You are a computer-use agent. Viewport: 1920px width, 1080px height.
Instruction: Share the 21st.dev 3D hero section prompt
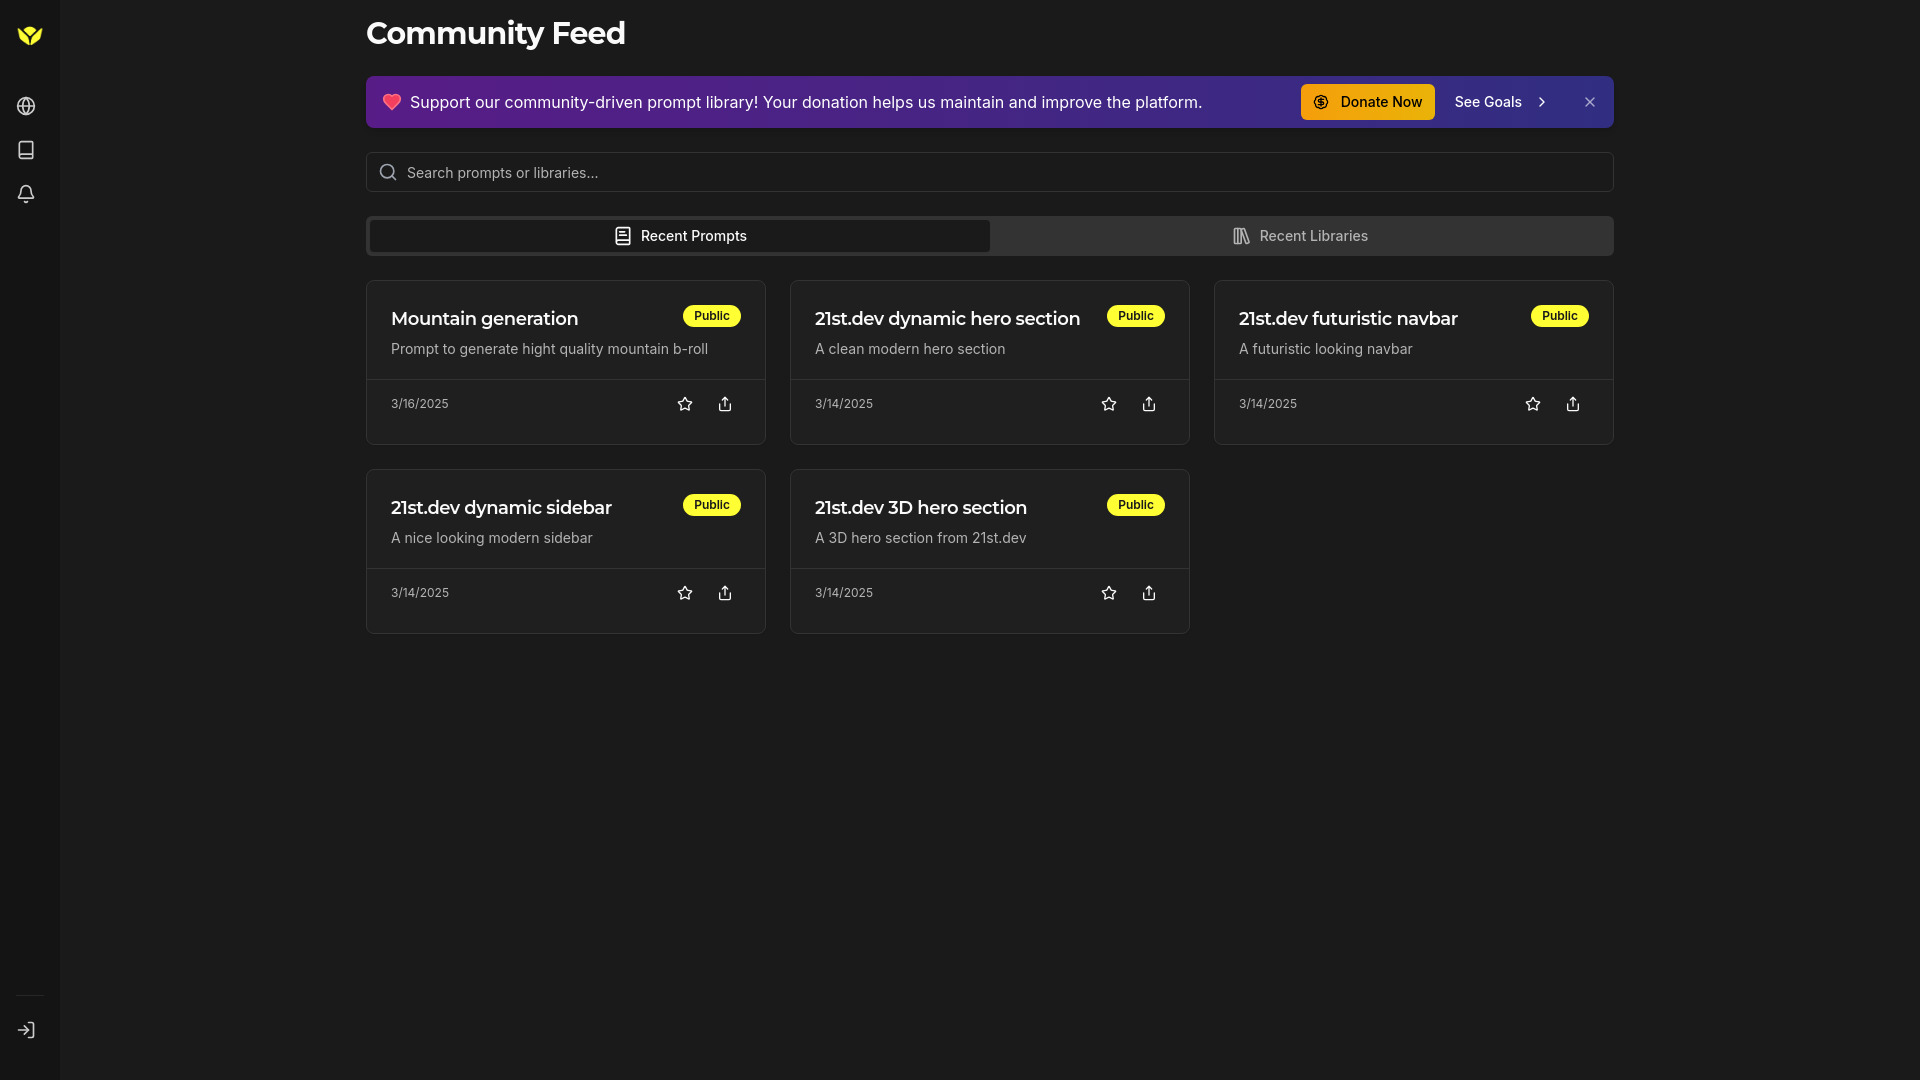click(x=1148, y=593)
